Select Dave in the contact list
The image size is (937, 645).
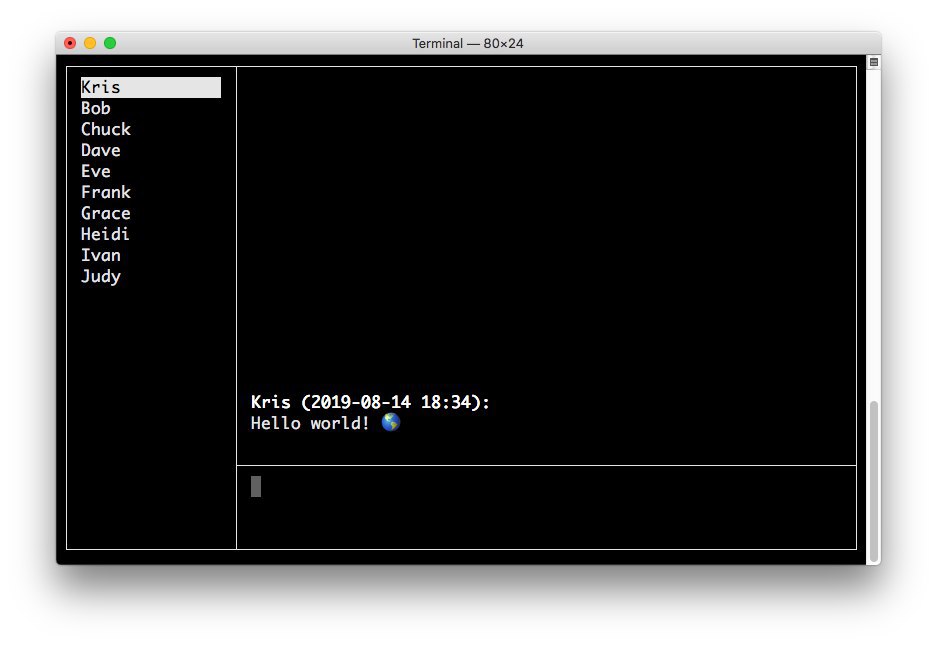click(100, 150)
